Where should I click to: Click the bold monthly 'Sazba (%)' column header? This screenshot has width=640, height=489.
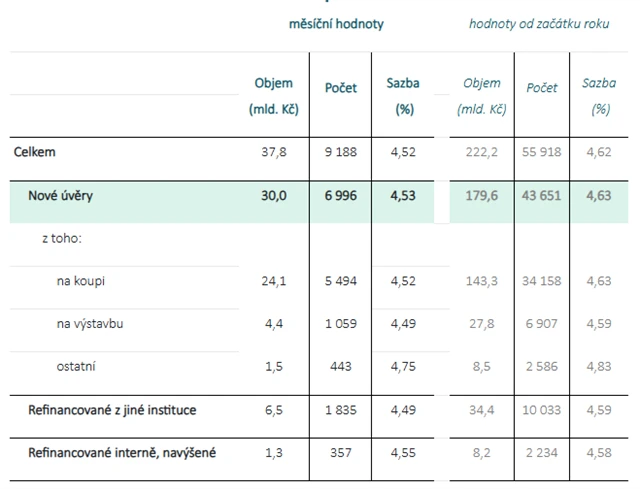point(404,95)
